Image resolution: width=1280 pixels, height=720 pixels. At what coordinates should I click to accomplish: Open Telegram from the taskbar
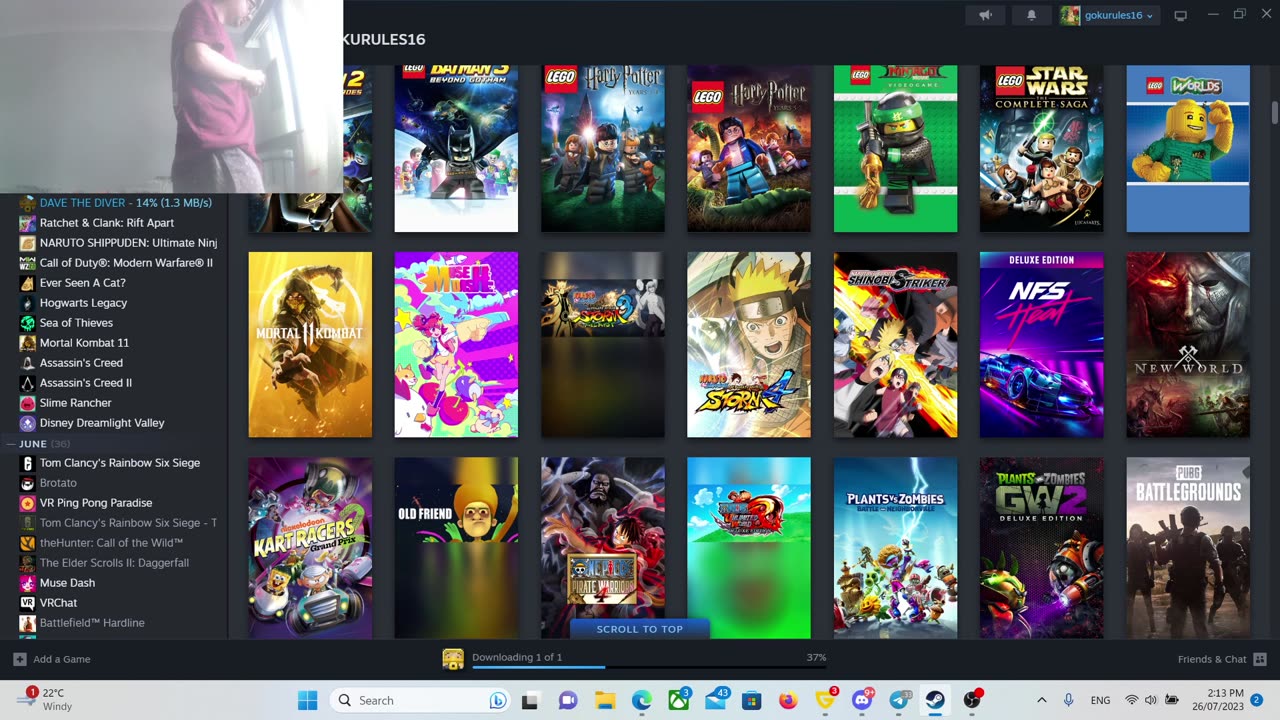point(899,700)
